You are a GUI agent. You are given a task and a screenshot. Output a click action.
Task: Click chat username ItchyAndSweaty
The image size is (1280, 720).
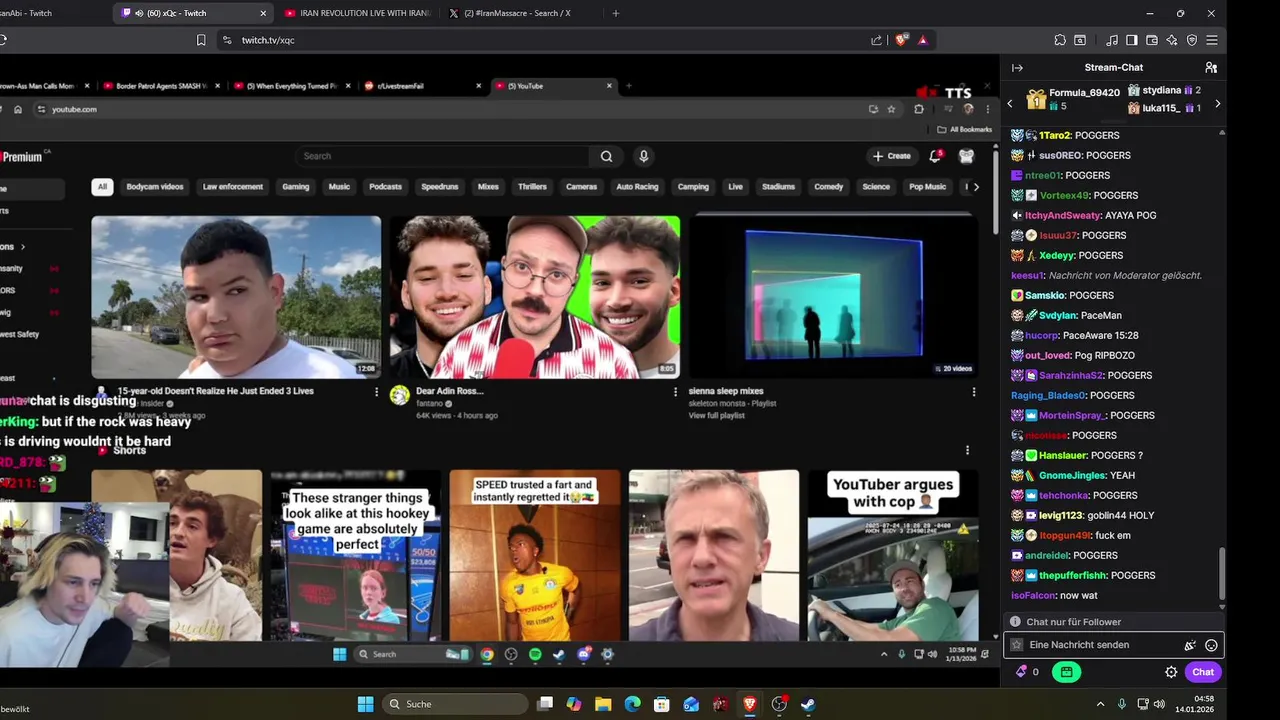[x=1062, y=215]
